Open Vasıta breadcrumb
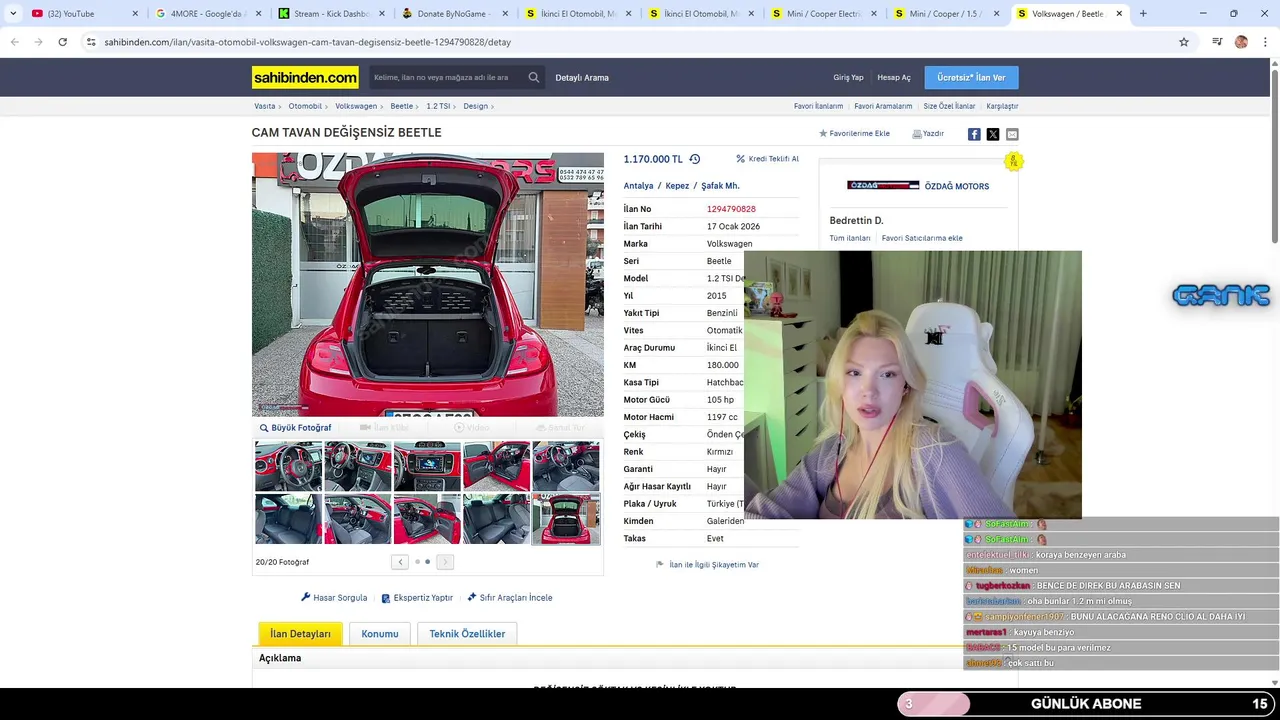This screenshot has width=1280, height=720. click(264, 106)
